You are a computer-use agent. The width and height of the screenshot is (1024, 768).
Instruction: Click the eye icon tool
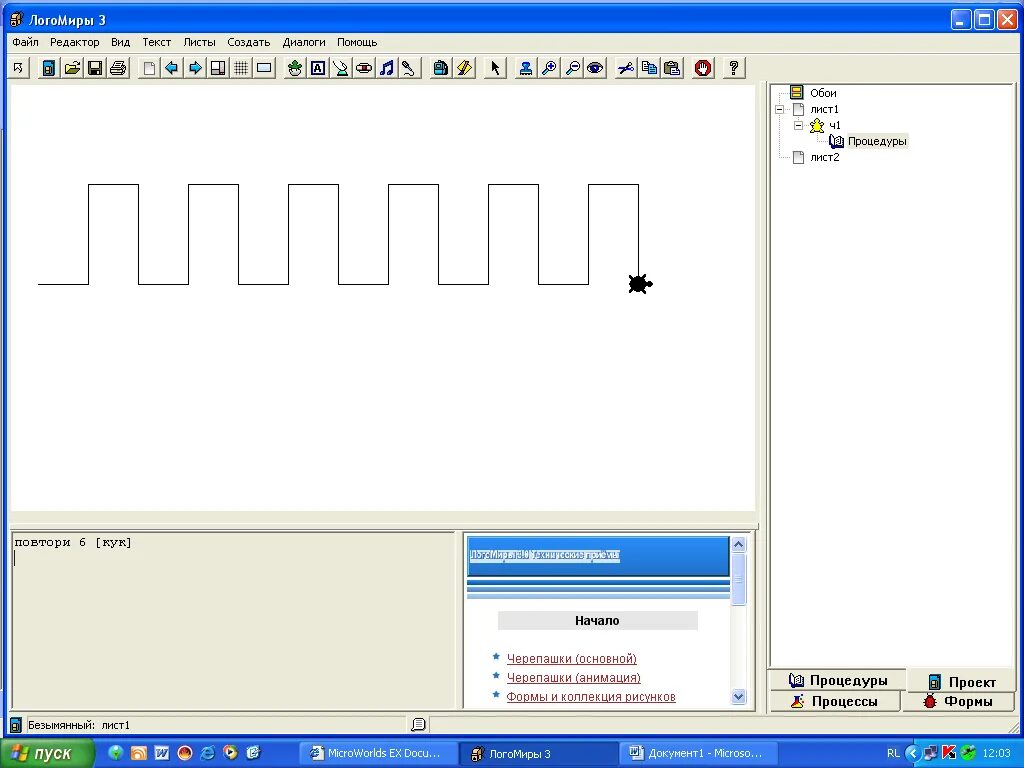click(x=595, y=68)
